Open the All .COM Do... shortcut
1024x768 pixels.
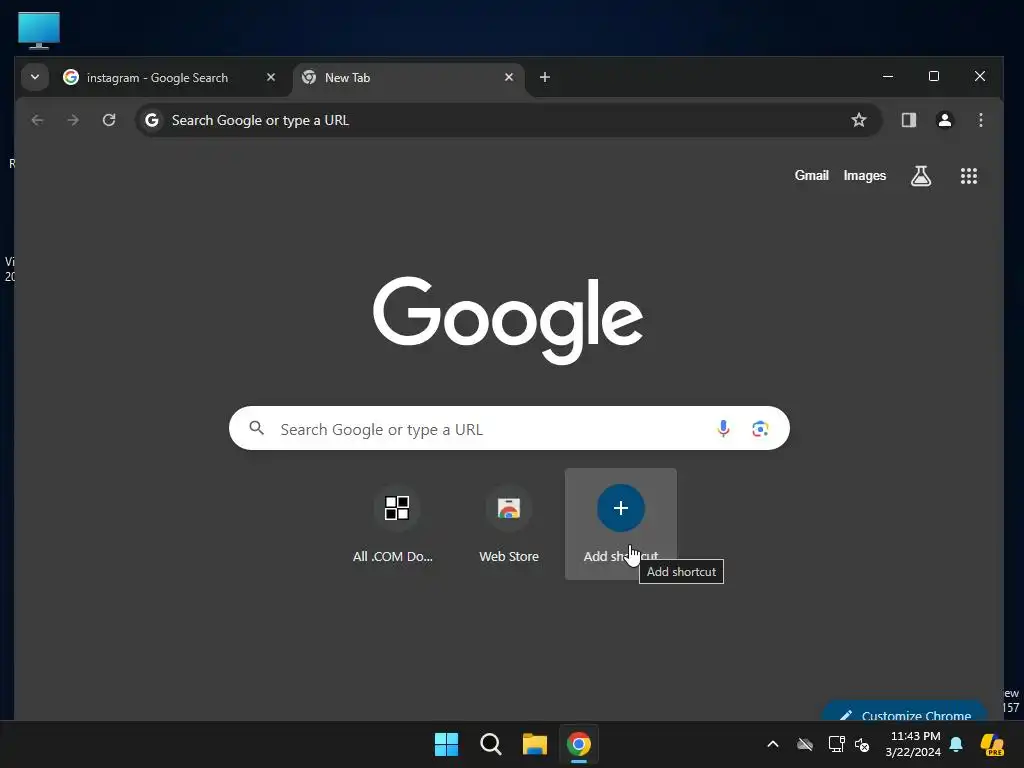coord(396,524)
